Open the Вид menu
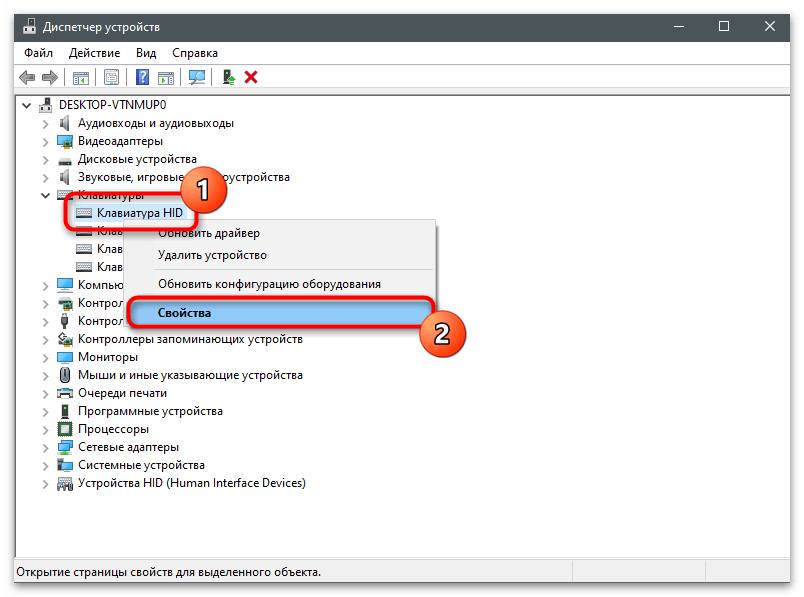 pyautogui.click(x=146, y=53)
